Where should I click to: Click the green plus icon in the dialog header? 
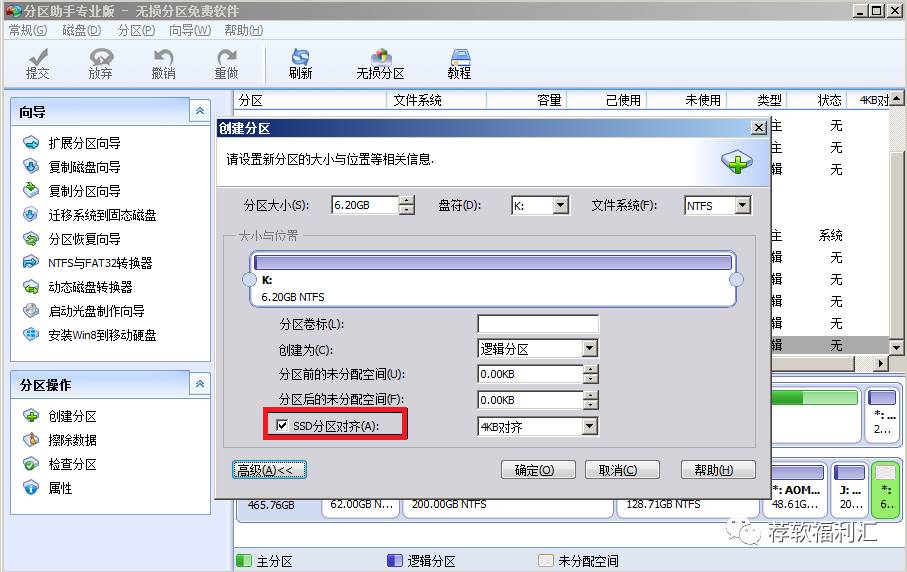(x=736, y=162)
